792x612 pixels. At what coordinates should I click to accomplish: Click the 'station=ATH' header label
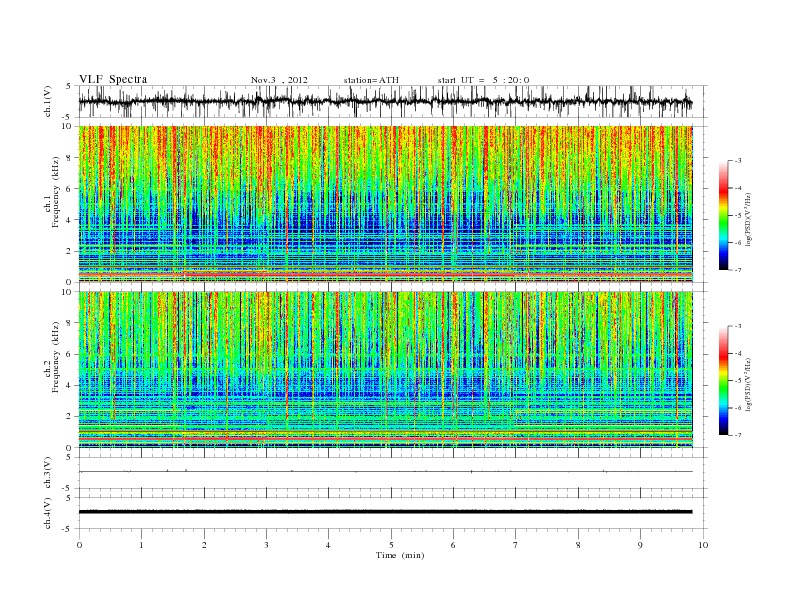click(371, 80)
